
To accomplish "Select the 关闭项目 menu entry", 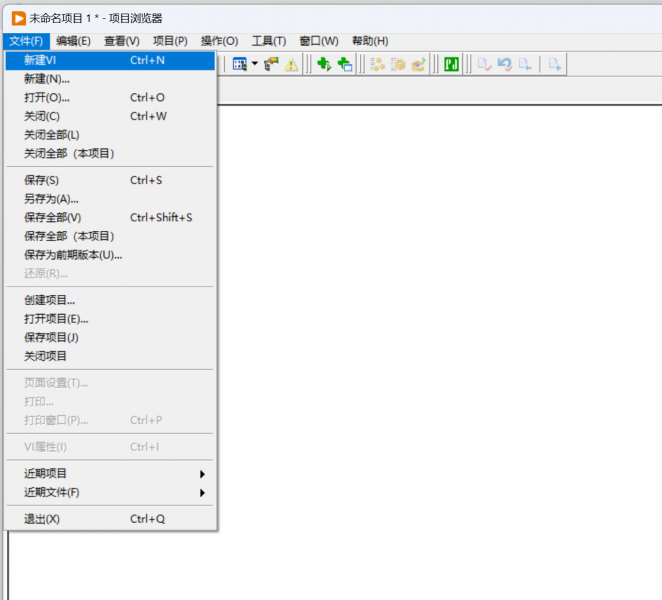I will point(110,356).
